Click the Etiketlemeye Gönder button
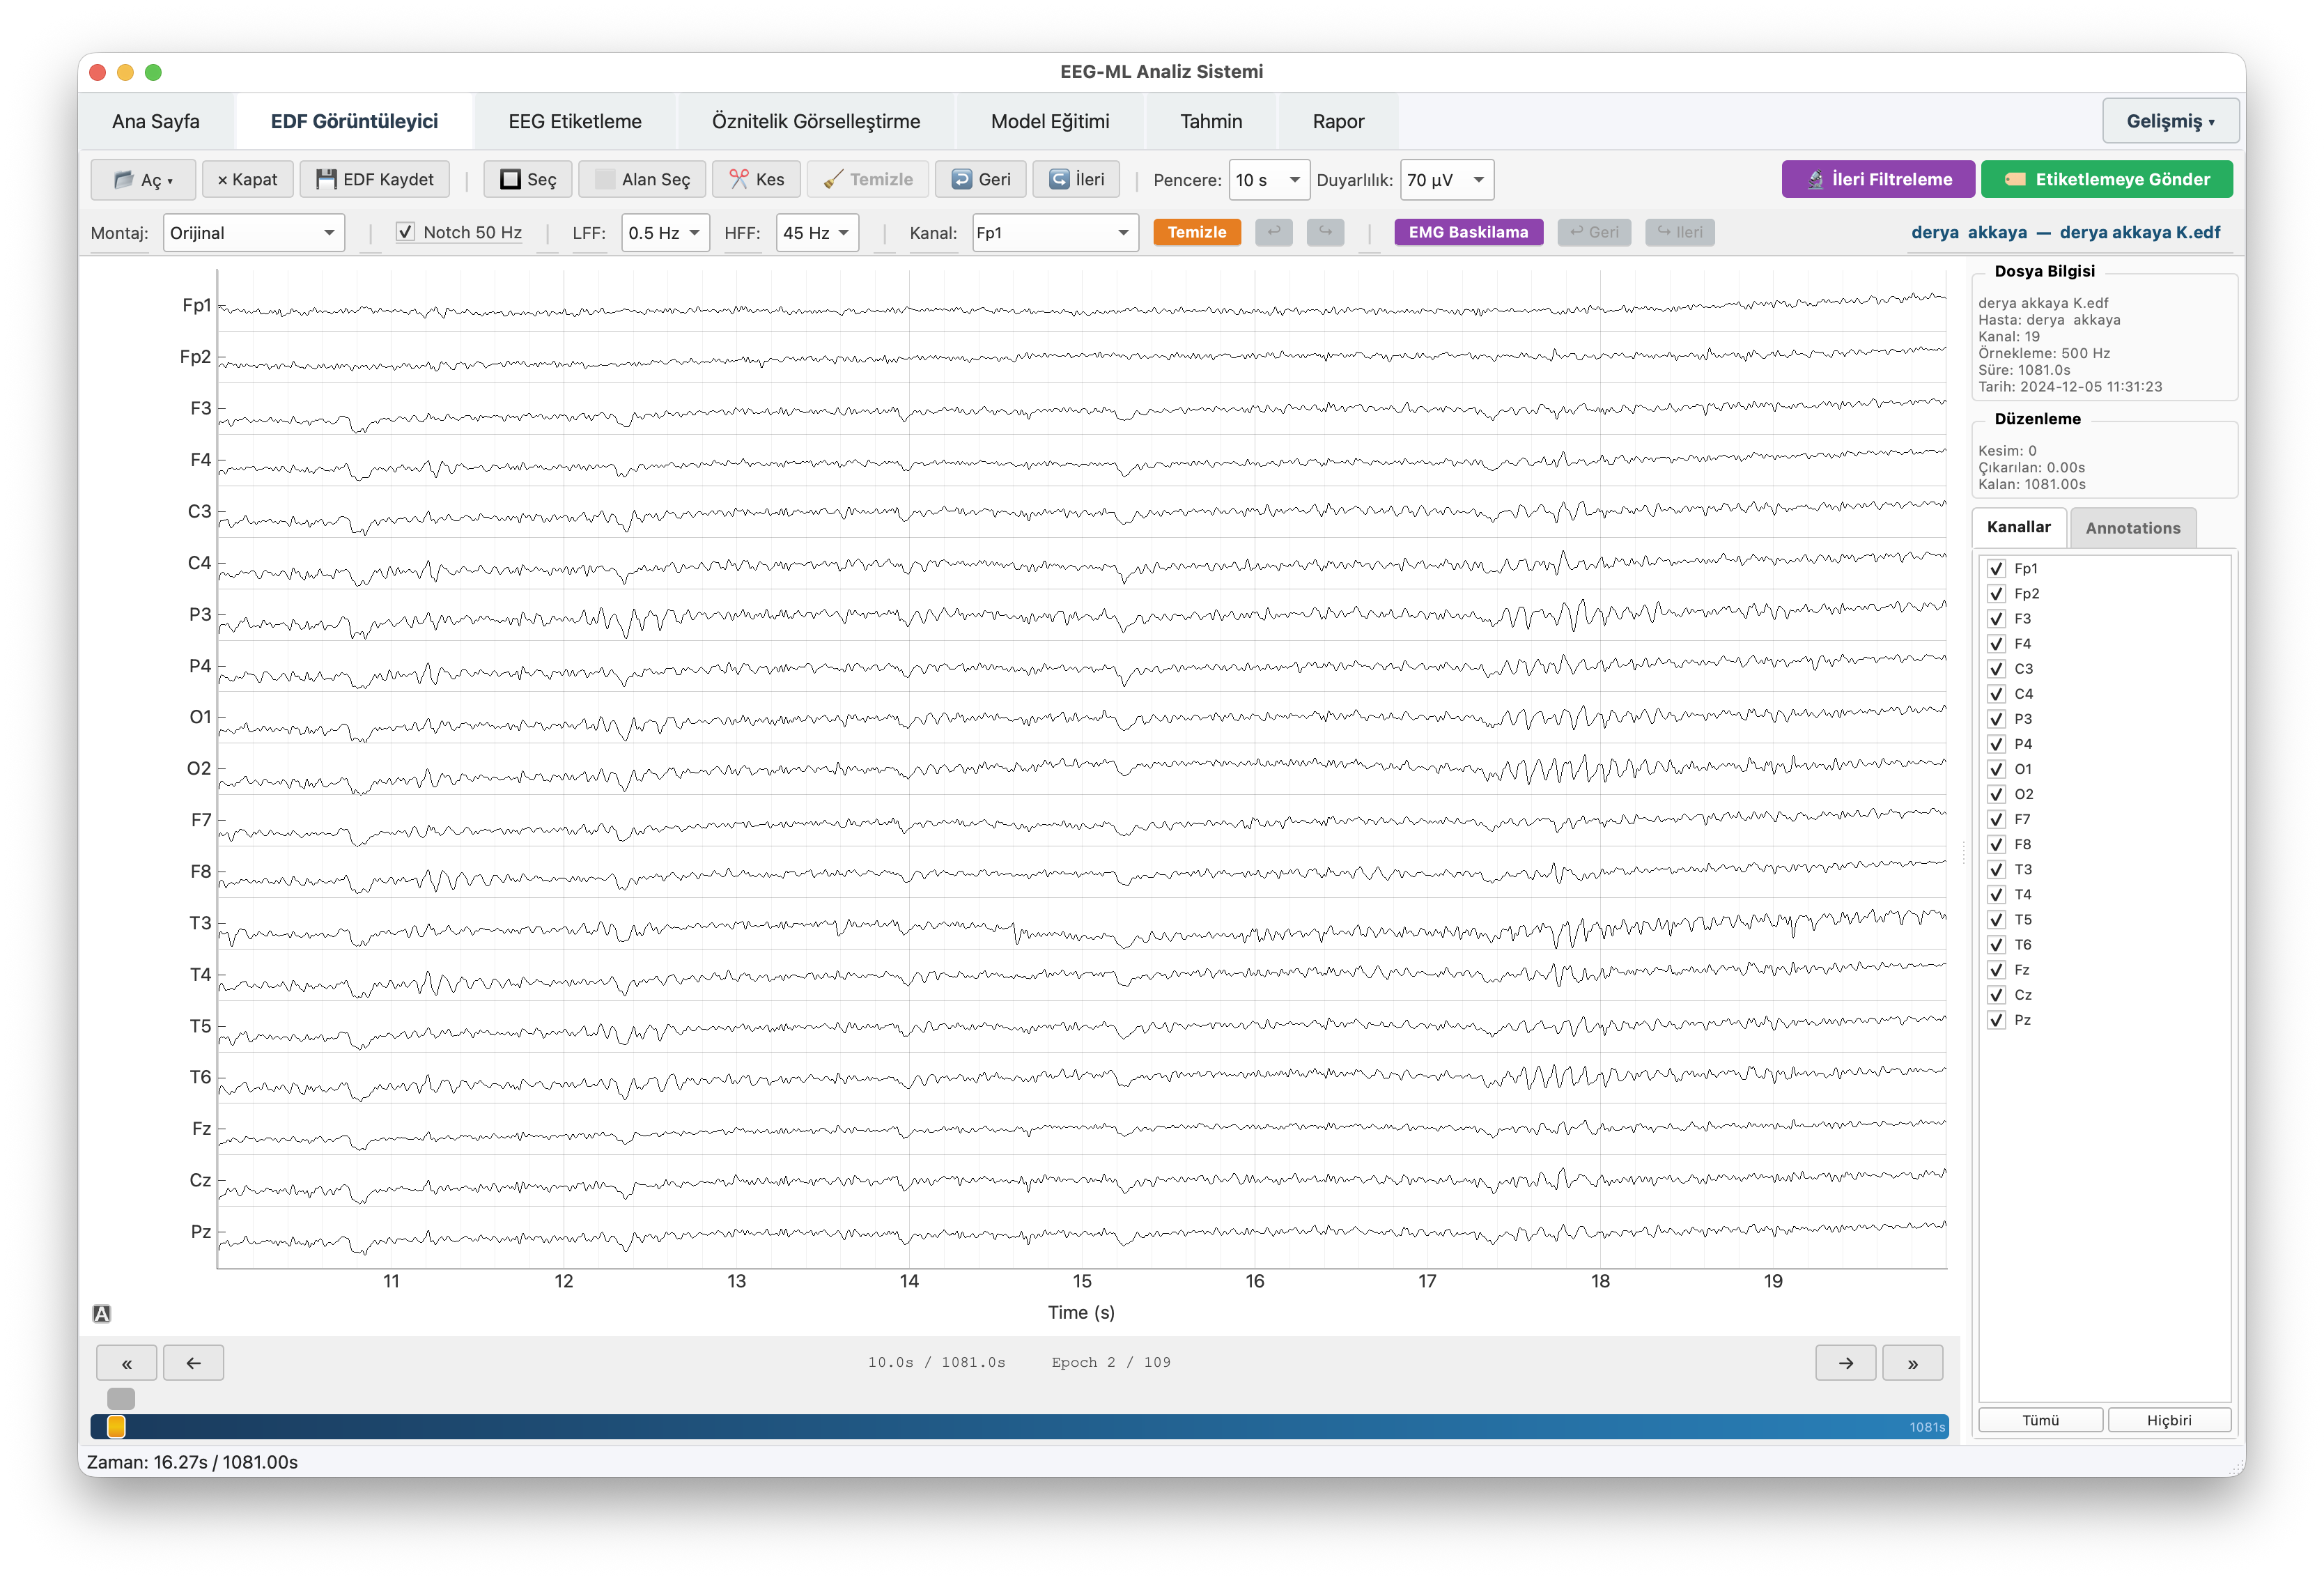The height and width of the screenshot is (1580, 2324). pos(2106,179)
